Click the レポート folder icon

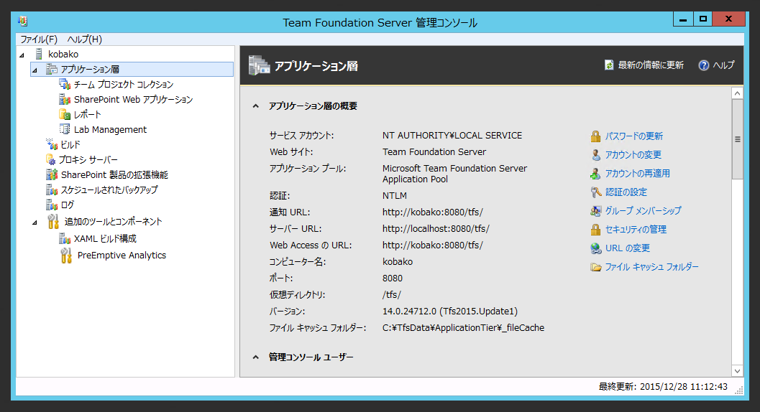coord(65,114)
